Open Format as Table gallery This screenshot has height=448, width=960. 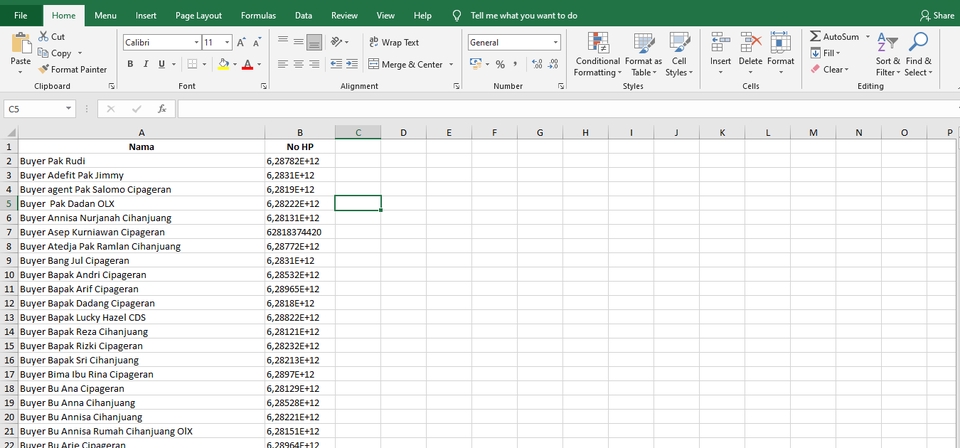[x=643, y=54]
